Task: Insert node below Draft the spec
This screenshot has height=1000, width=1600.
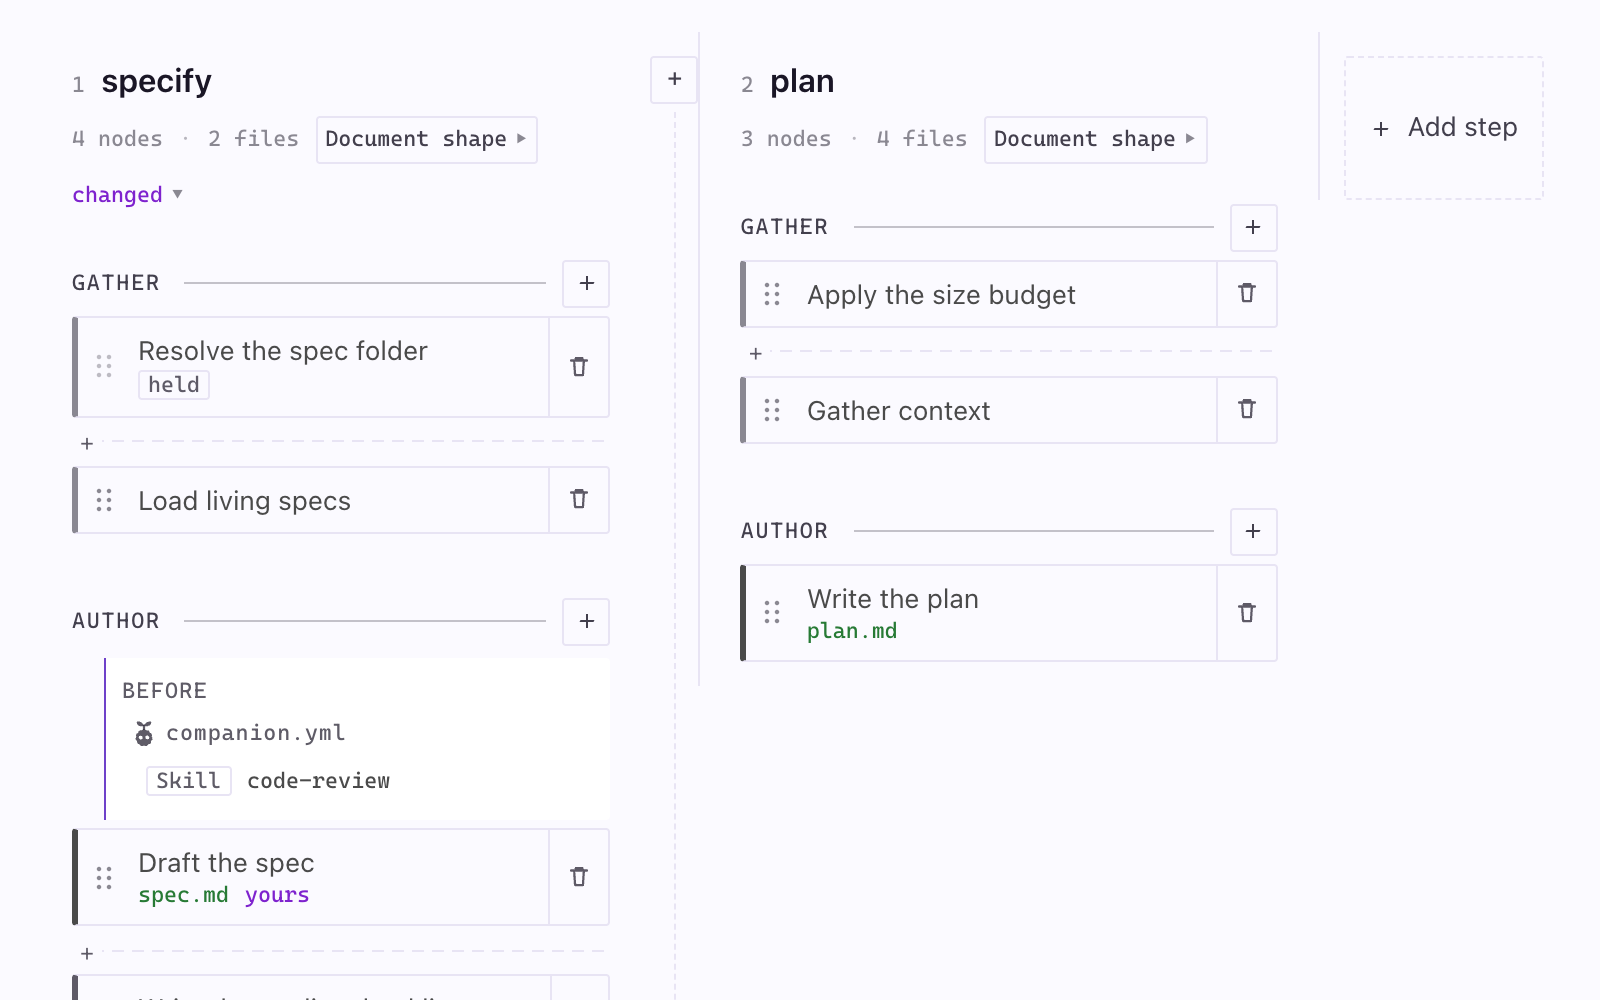Action: click(87, 953)
